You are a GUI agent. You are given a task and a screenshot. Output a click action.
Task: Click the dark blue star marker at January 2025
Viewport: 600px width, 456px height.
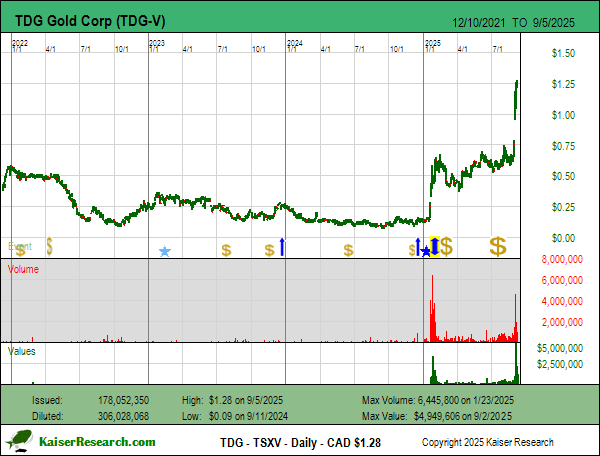point(426,252)
